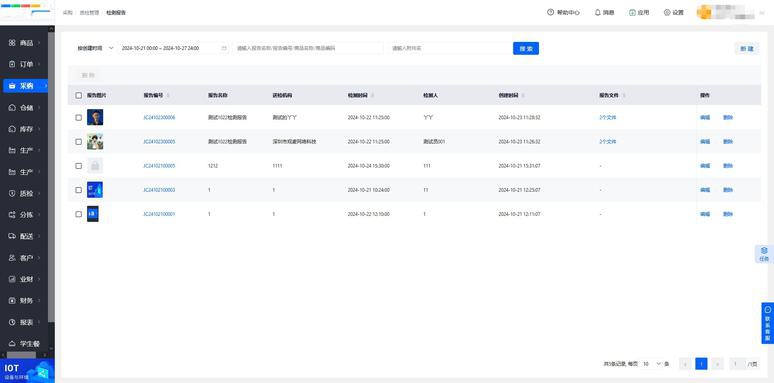Open the 按创建时间 filter dropdown
The width and height of the screenshot is (774, 383).
(95, 48)
